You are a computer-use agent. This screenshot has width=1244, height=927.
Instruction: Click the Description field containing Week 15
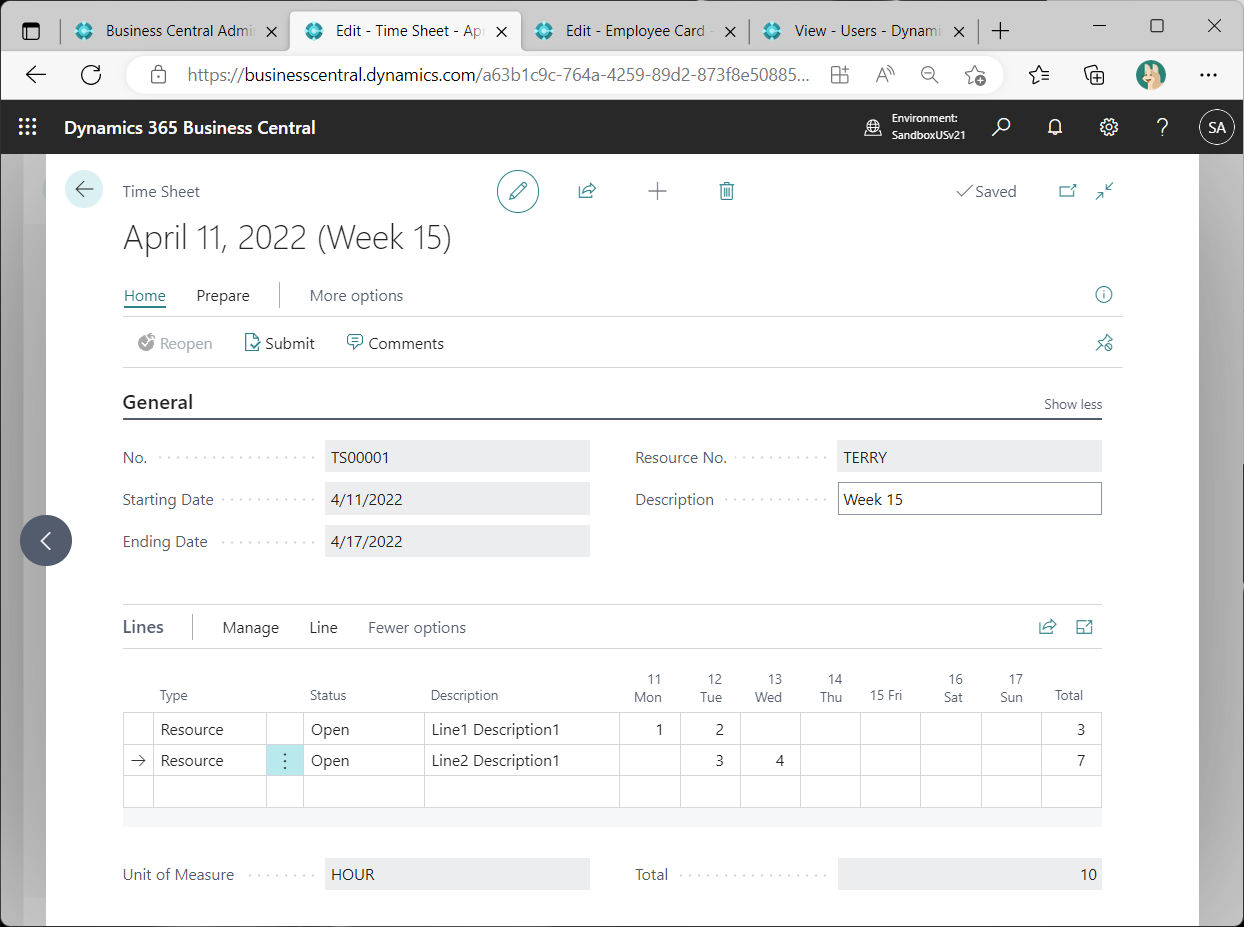coord(968,499)
